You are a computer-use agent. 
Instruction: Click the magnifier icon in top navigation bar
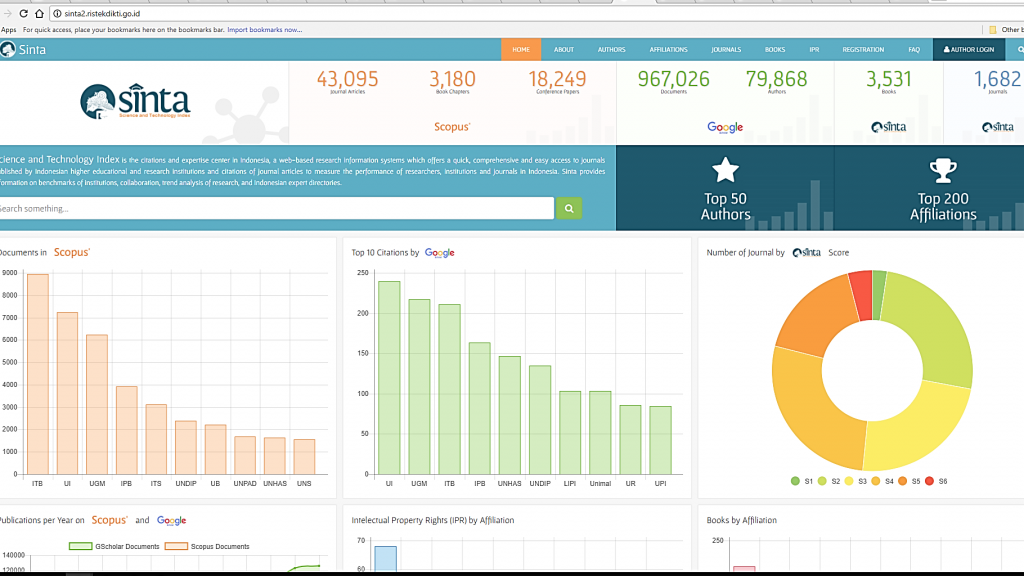coord(1019,49)
